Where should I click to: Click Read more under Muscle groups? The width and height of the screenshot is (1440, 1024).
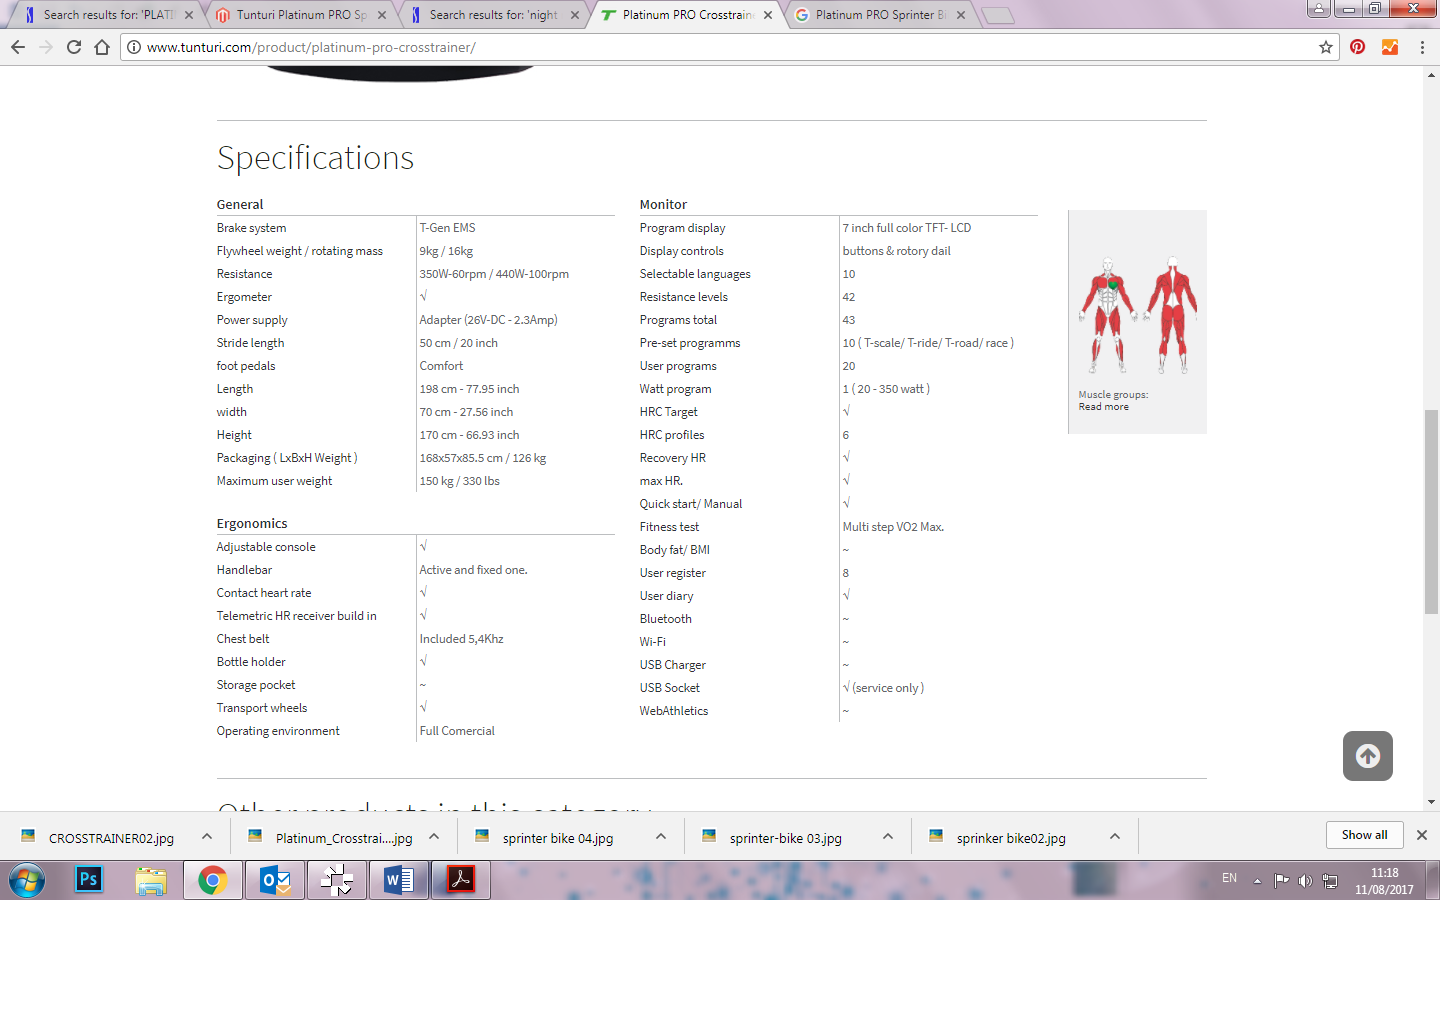[1103, 407]
